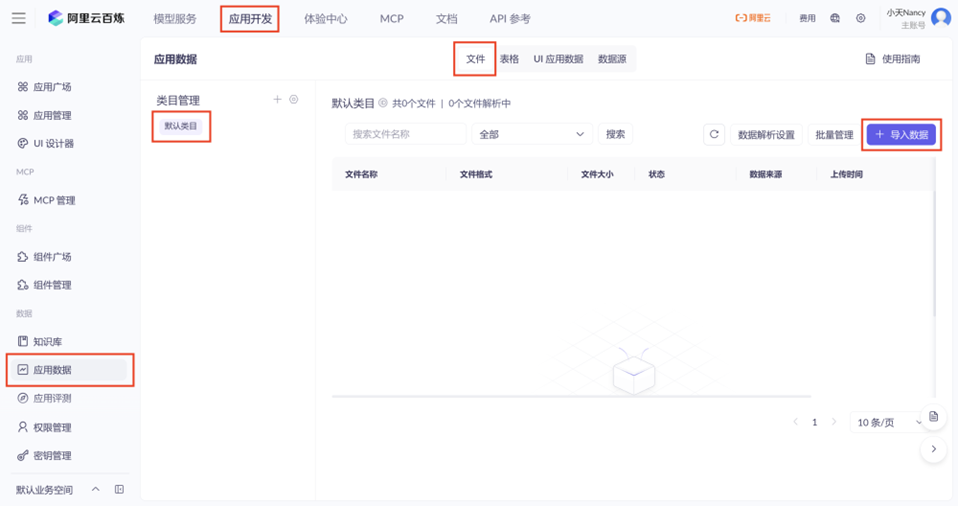Click the UI 设计器 palette icon

23,143
